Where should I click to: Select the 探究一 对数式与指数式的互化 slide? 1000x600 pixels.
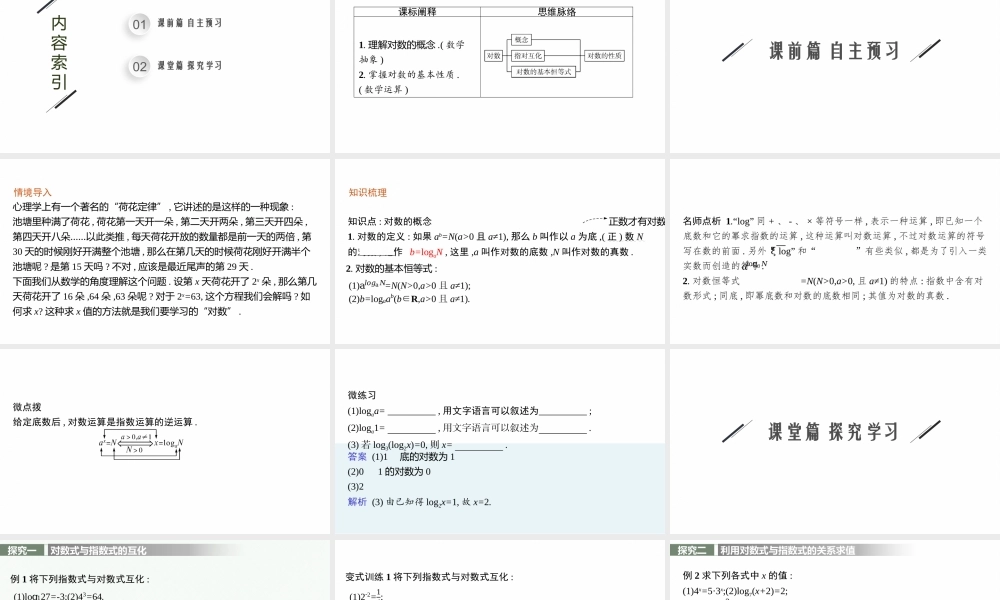tap(165, 570)
